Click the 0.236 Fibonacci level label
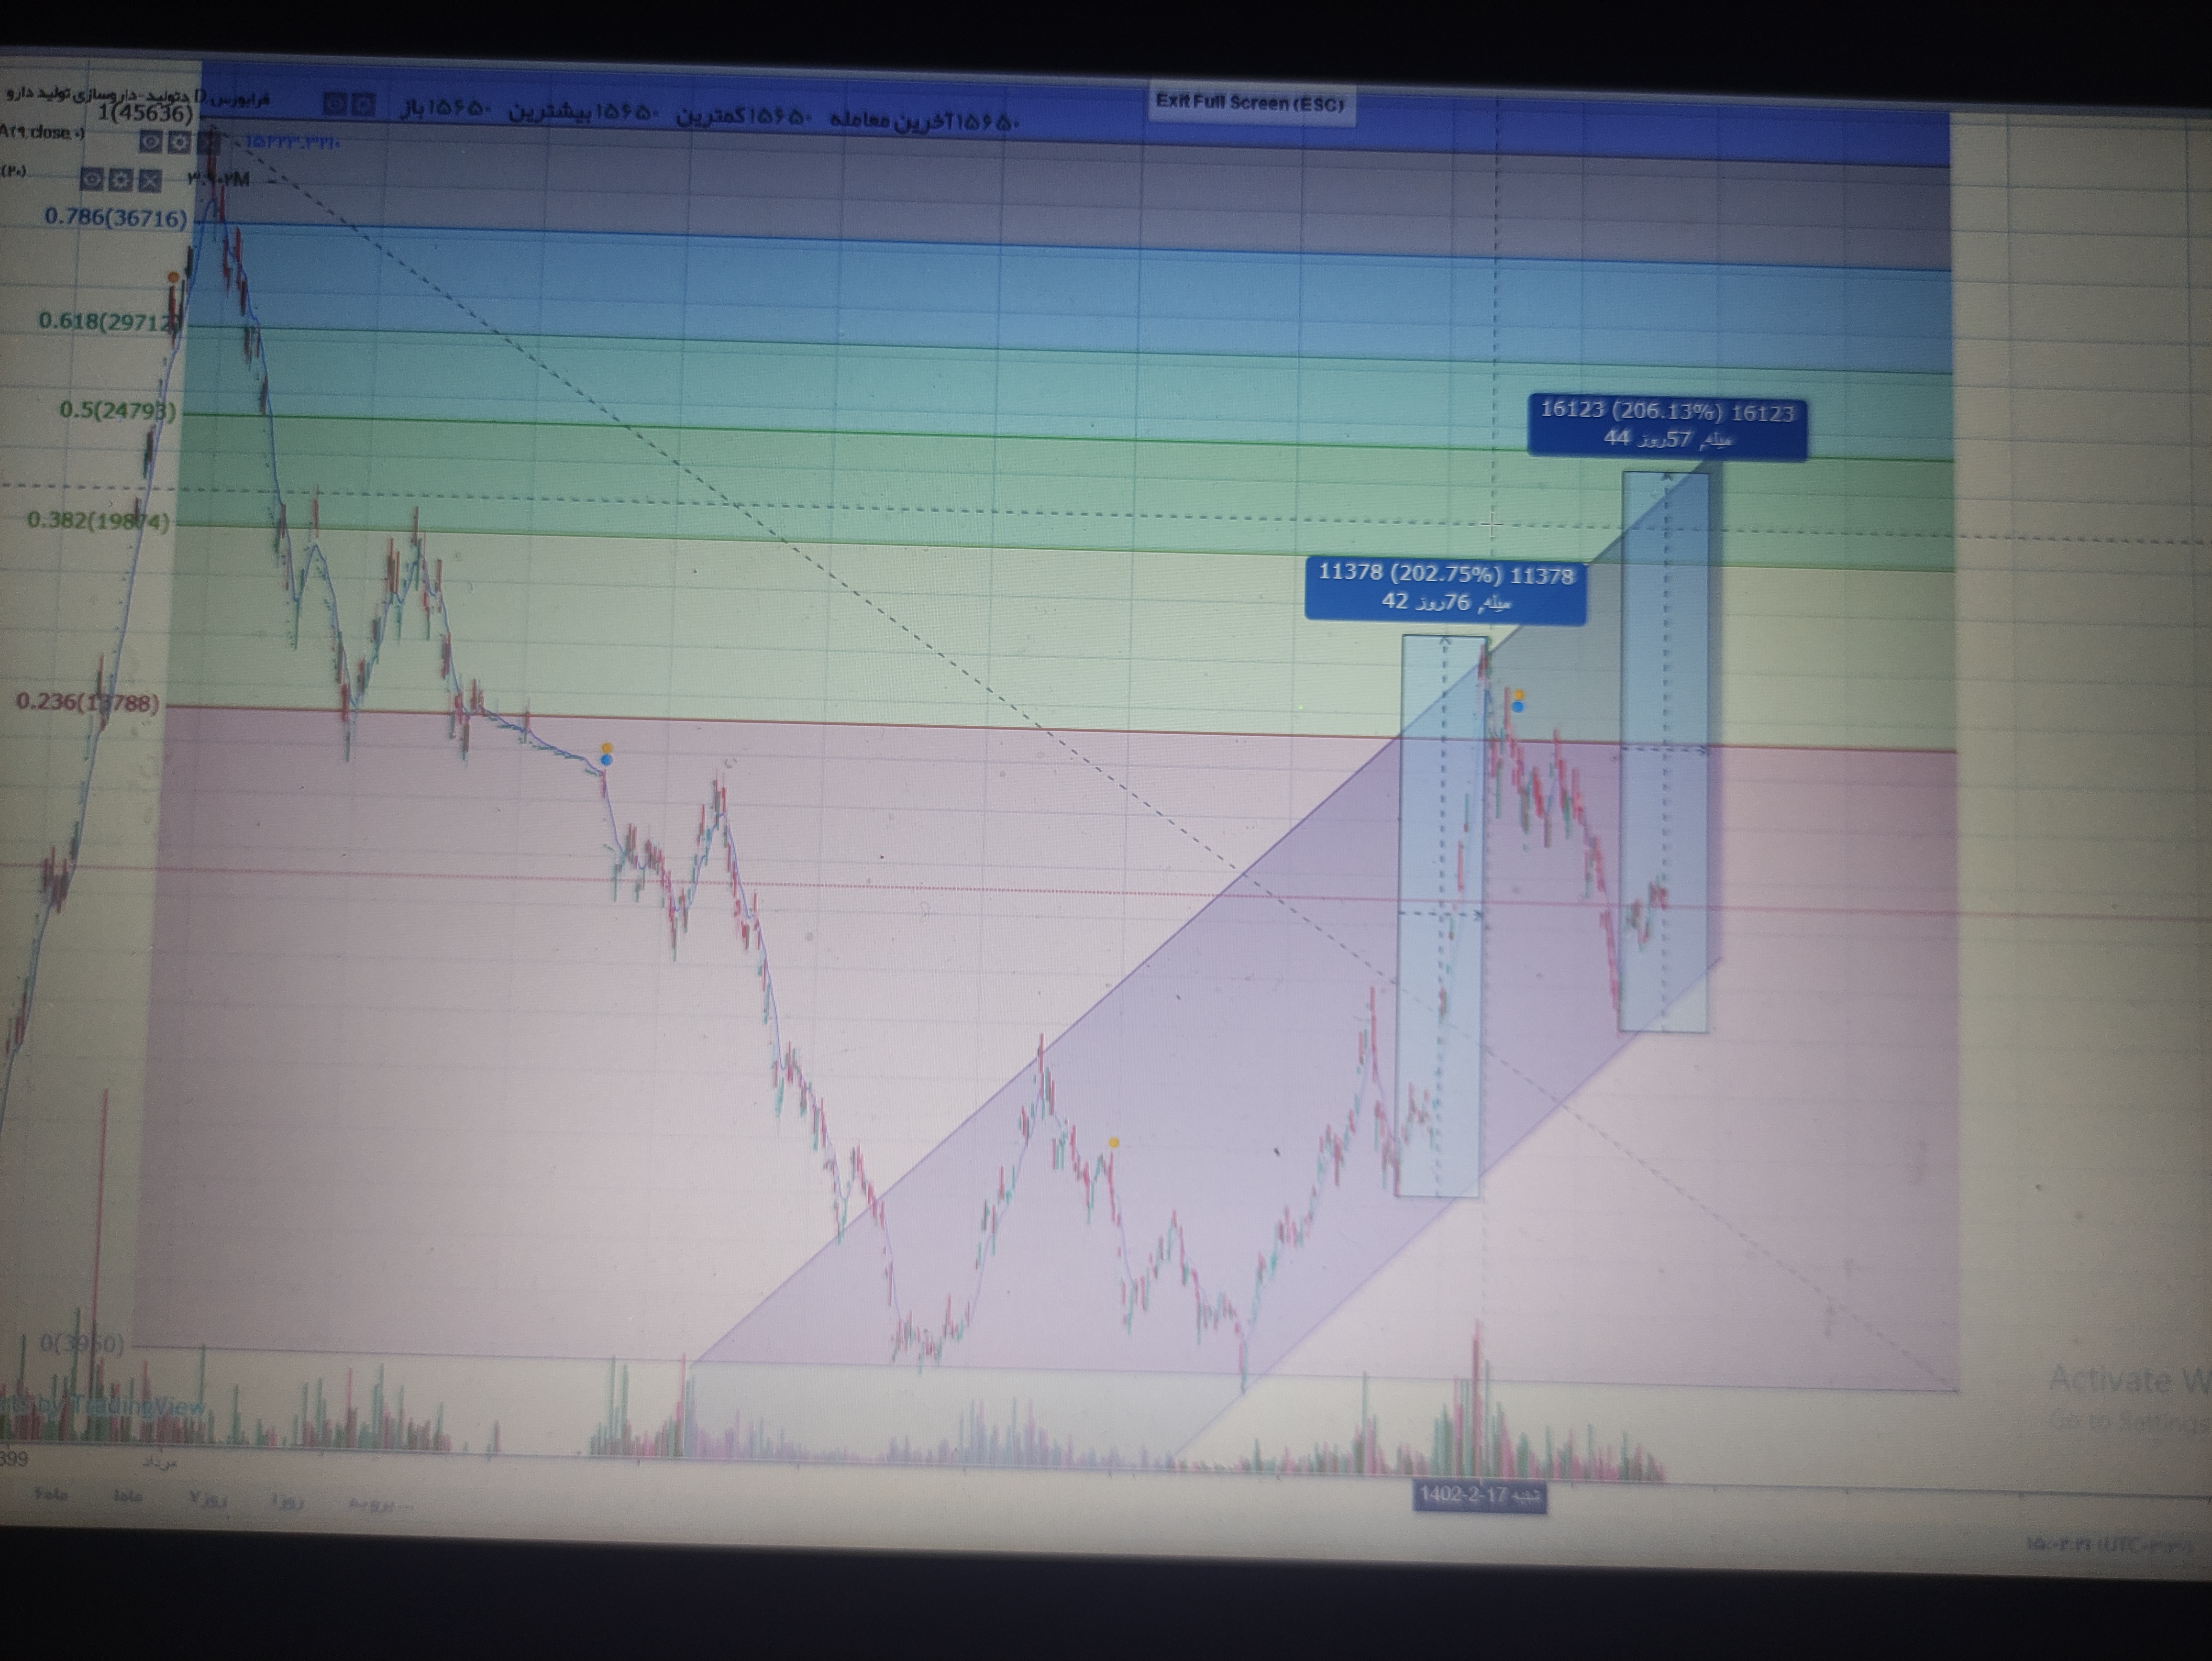The width and height of the screenshot is (2212, 1661). [88, 702]
